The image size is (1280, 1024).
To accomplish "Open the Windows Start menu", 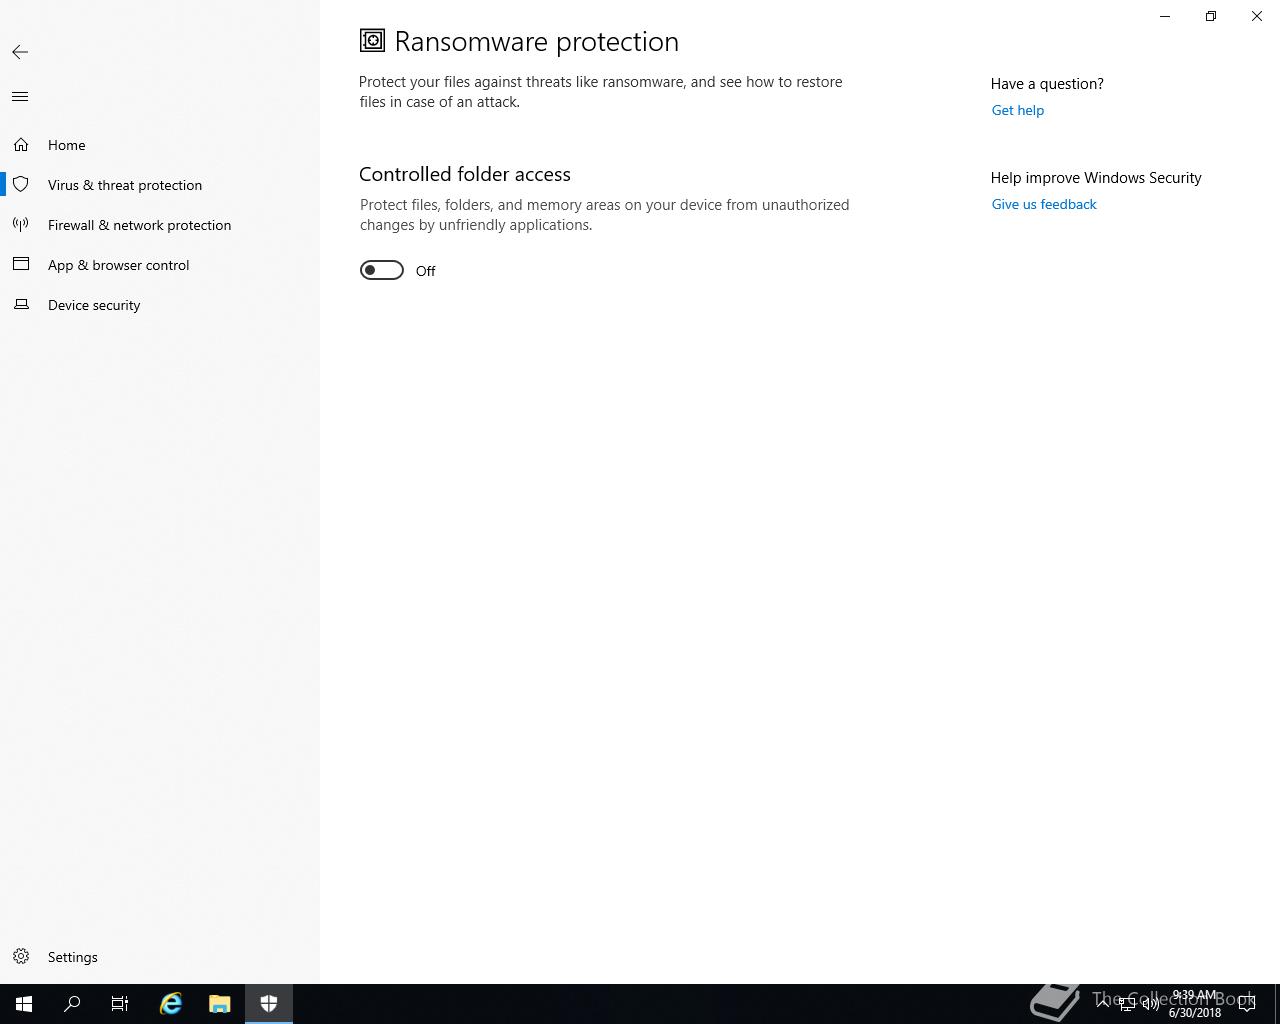I will [24, 1004].
